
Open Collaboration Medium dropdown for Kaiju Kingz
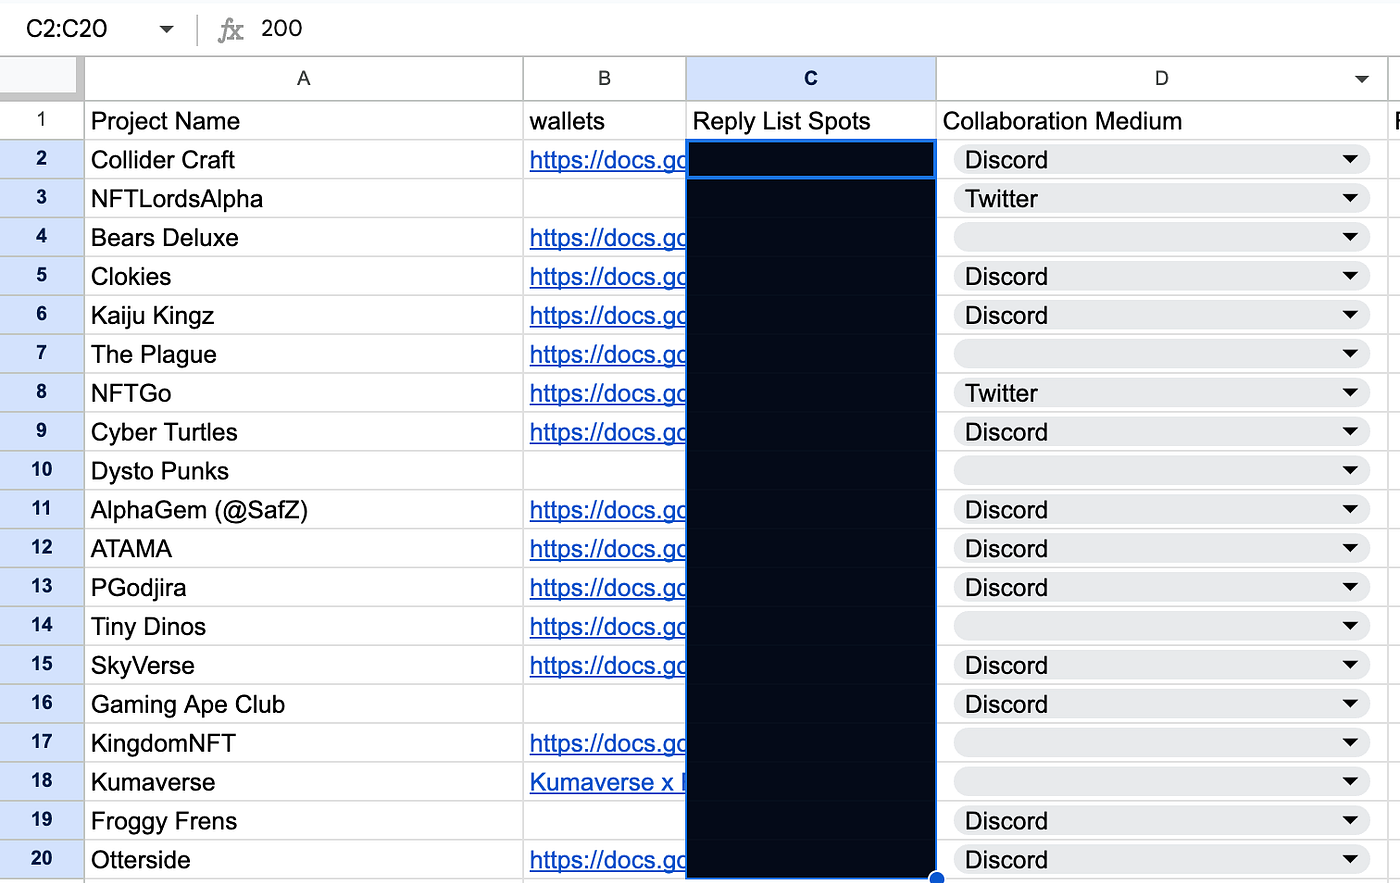tap(1350, 315)
